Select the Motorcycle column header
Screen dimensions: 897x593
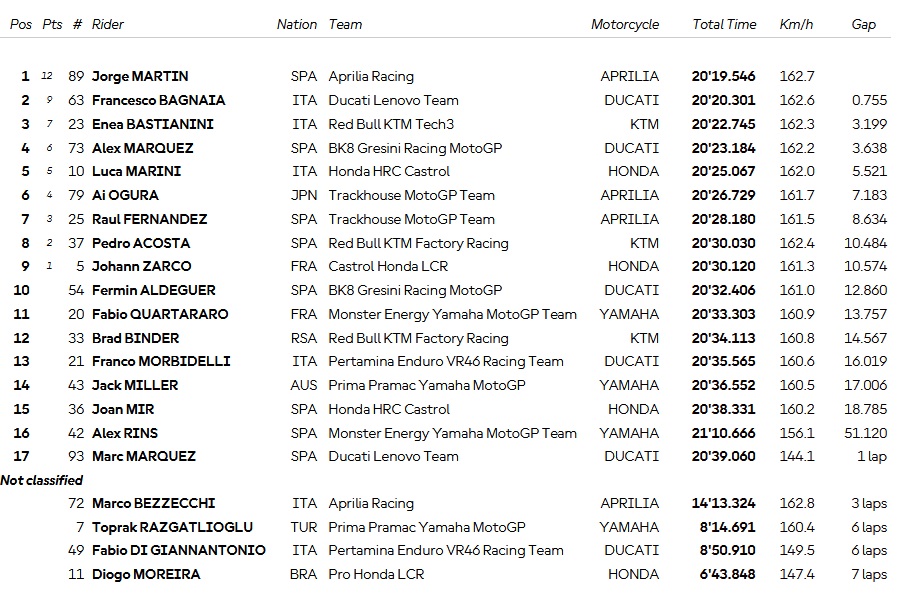click(625, 24)
